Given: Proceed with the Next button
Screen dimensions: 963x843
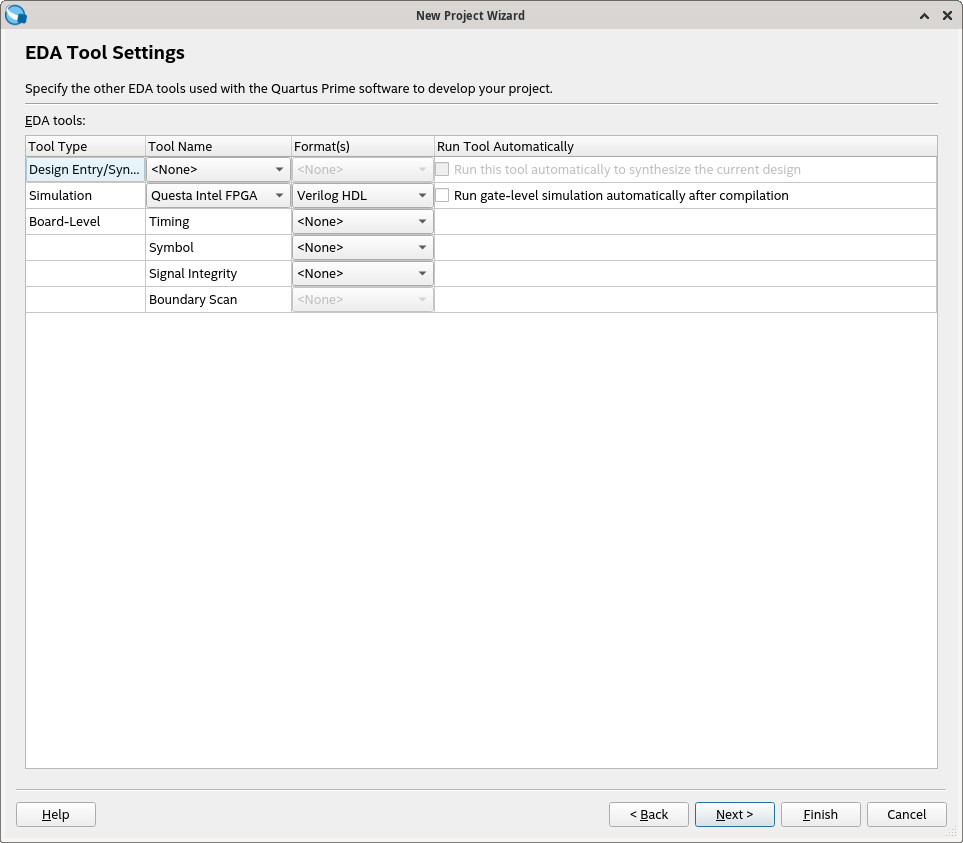Looking at the screenshot, I should point(735,814).
